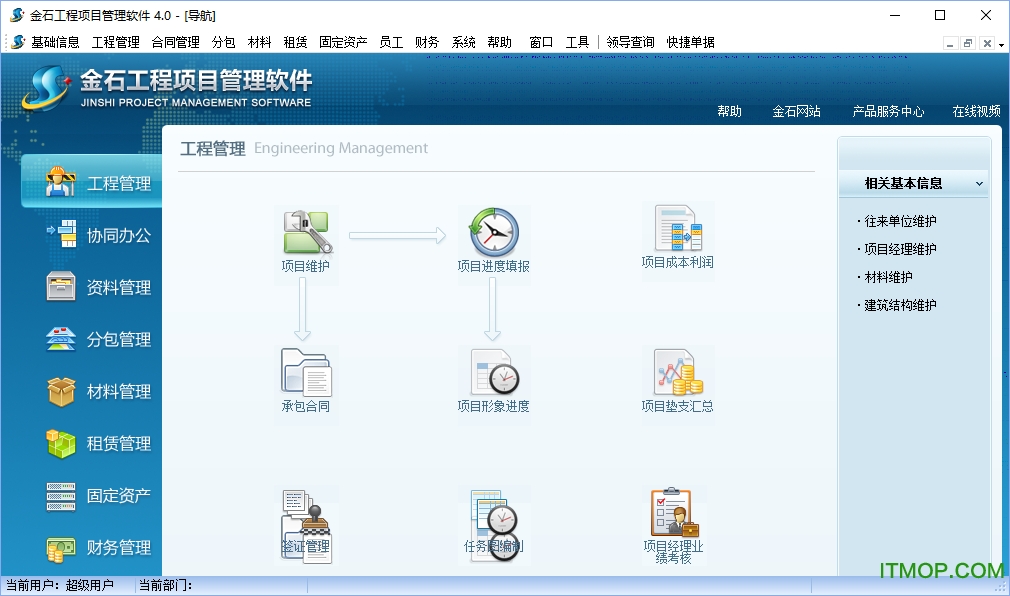Open the 项目垫支汇总 coins icon
Viewport: 1010px width, 596px height.
(677, 372)
